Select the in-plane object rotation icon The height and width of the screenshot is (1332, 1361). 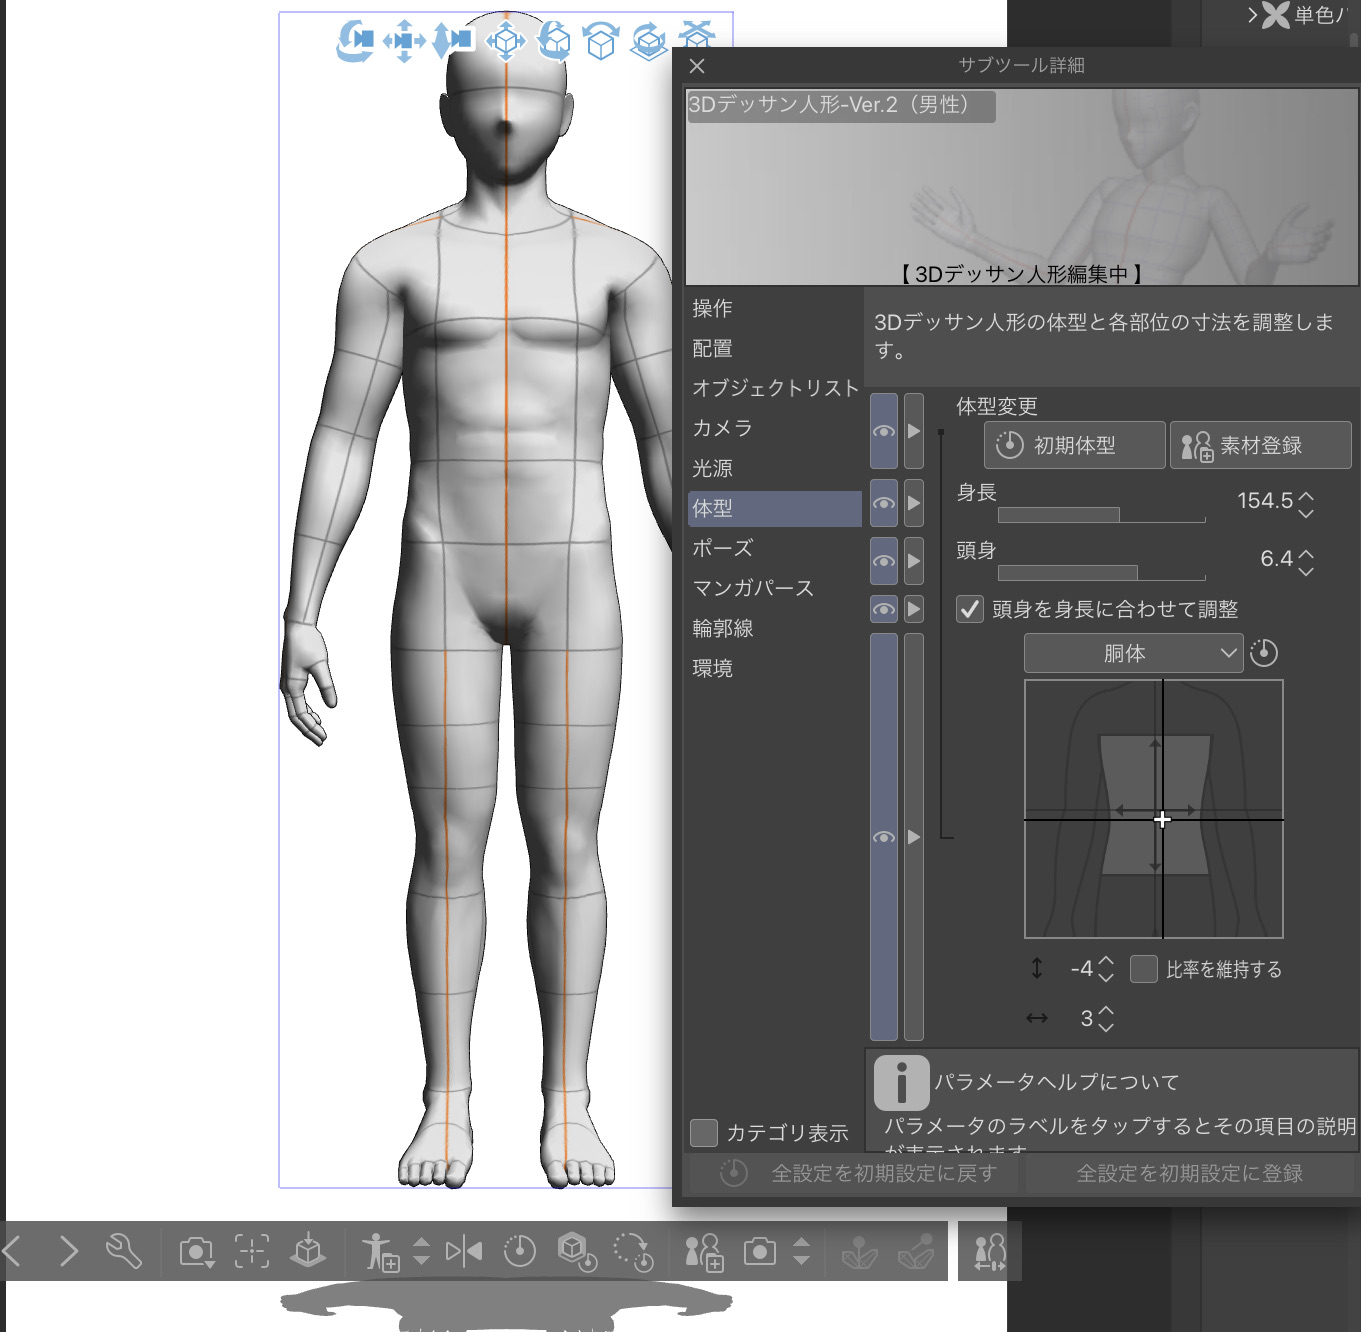601,41
